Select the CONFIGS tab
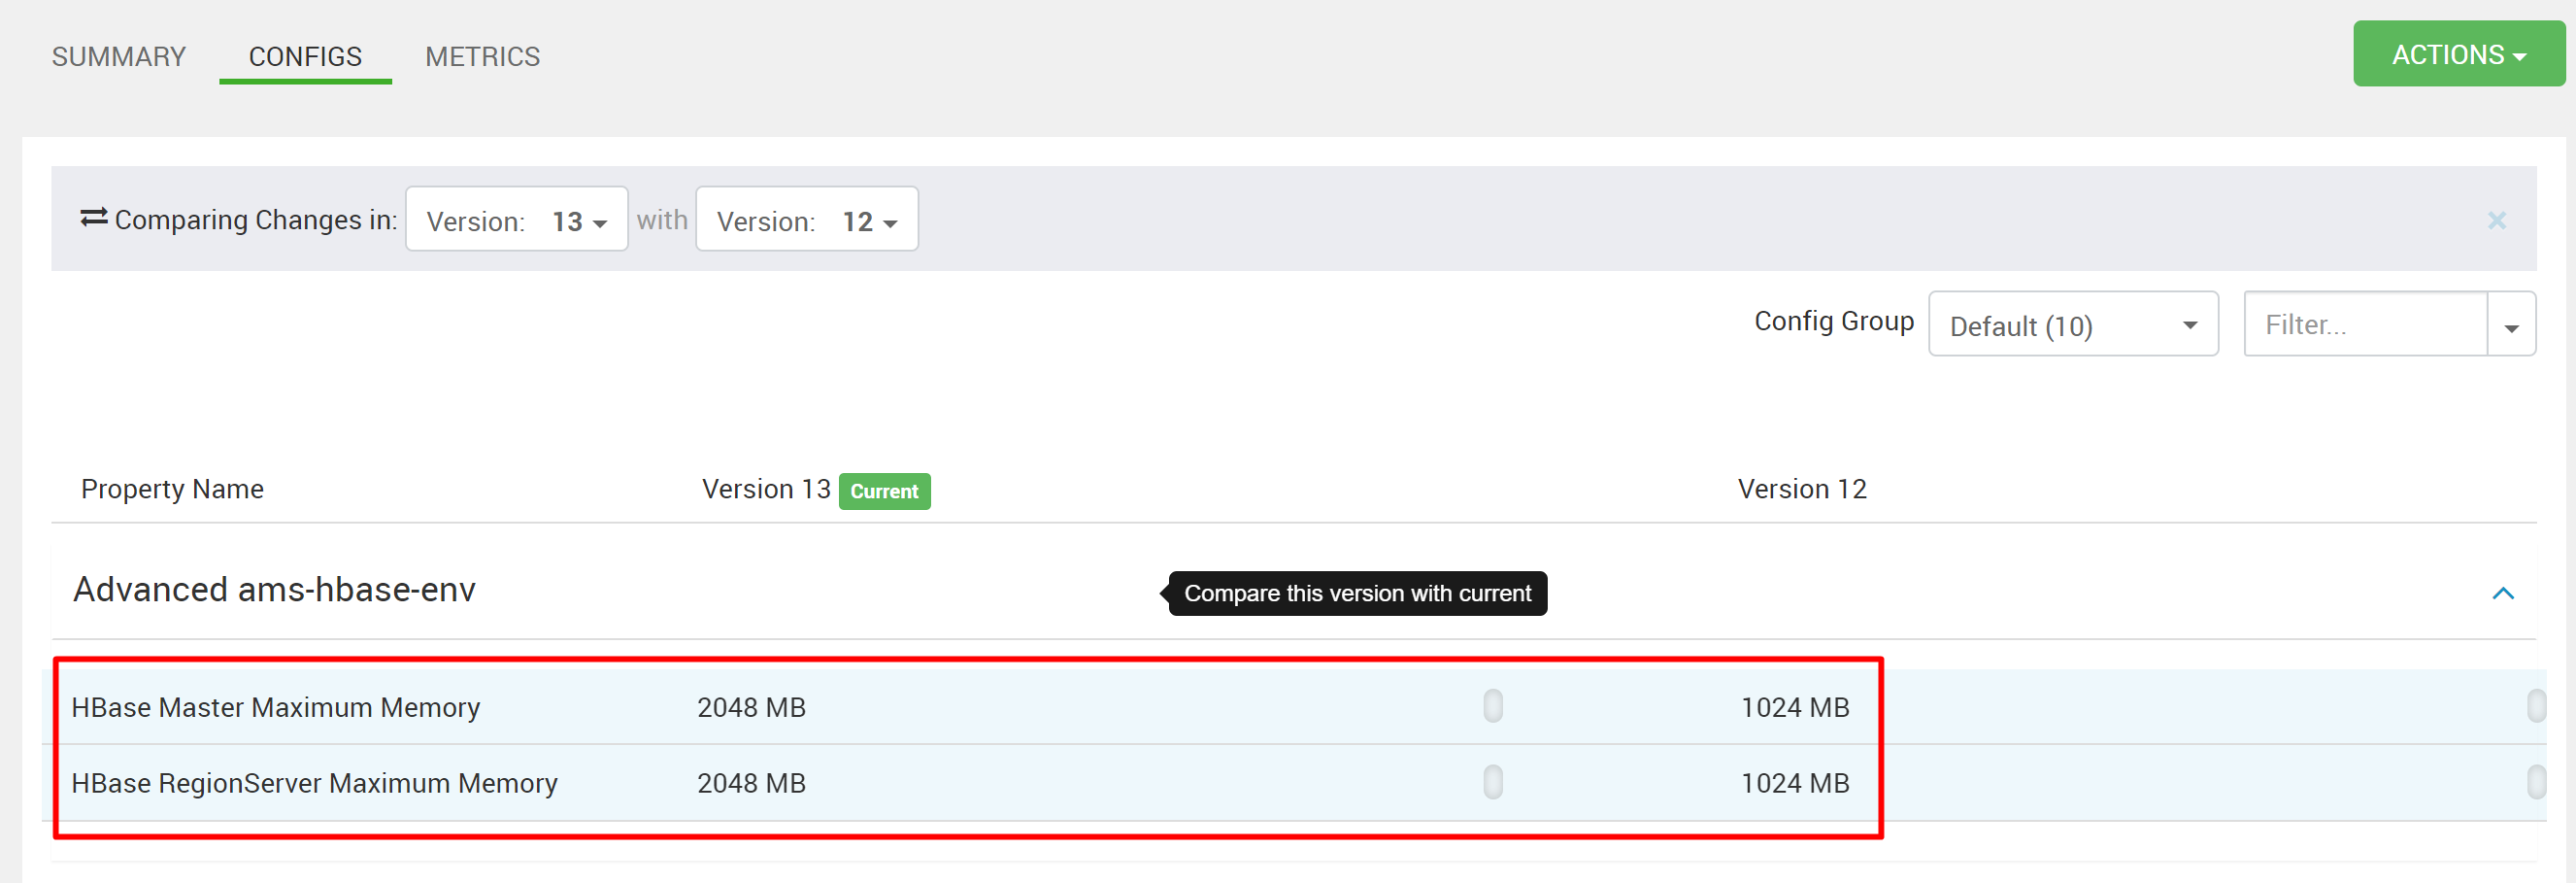 click(x=305, y=57)
